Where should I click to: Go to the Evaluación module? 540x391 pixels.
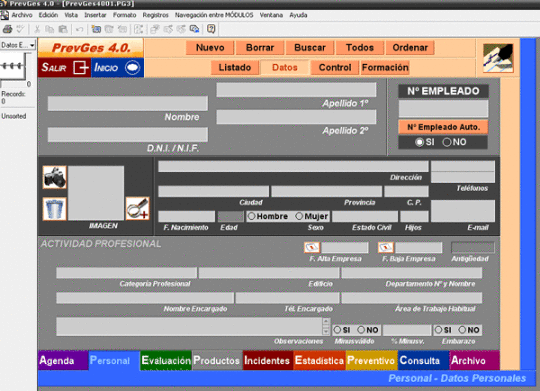point(166,360)
